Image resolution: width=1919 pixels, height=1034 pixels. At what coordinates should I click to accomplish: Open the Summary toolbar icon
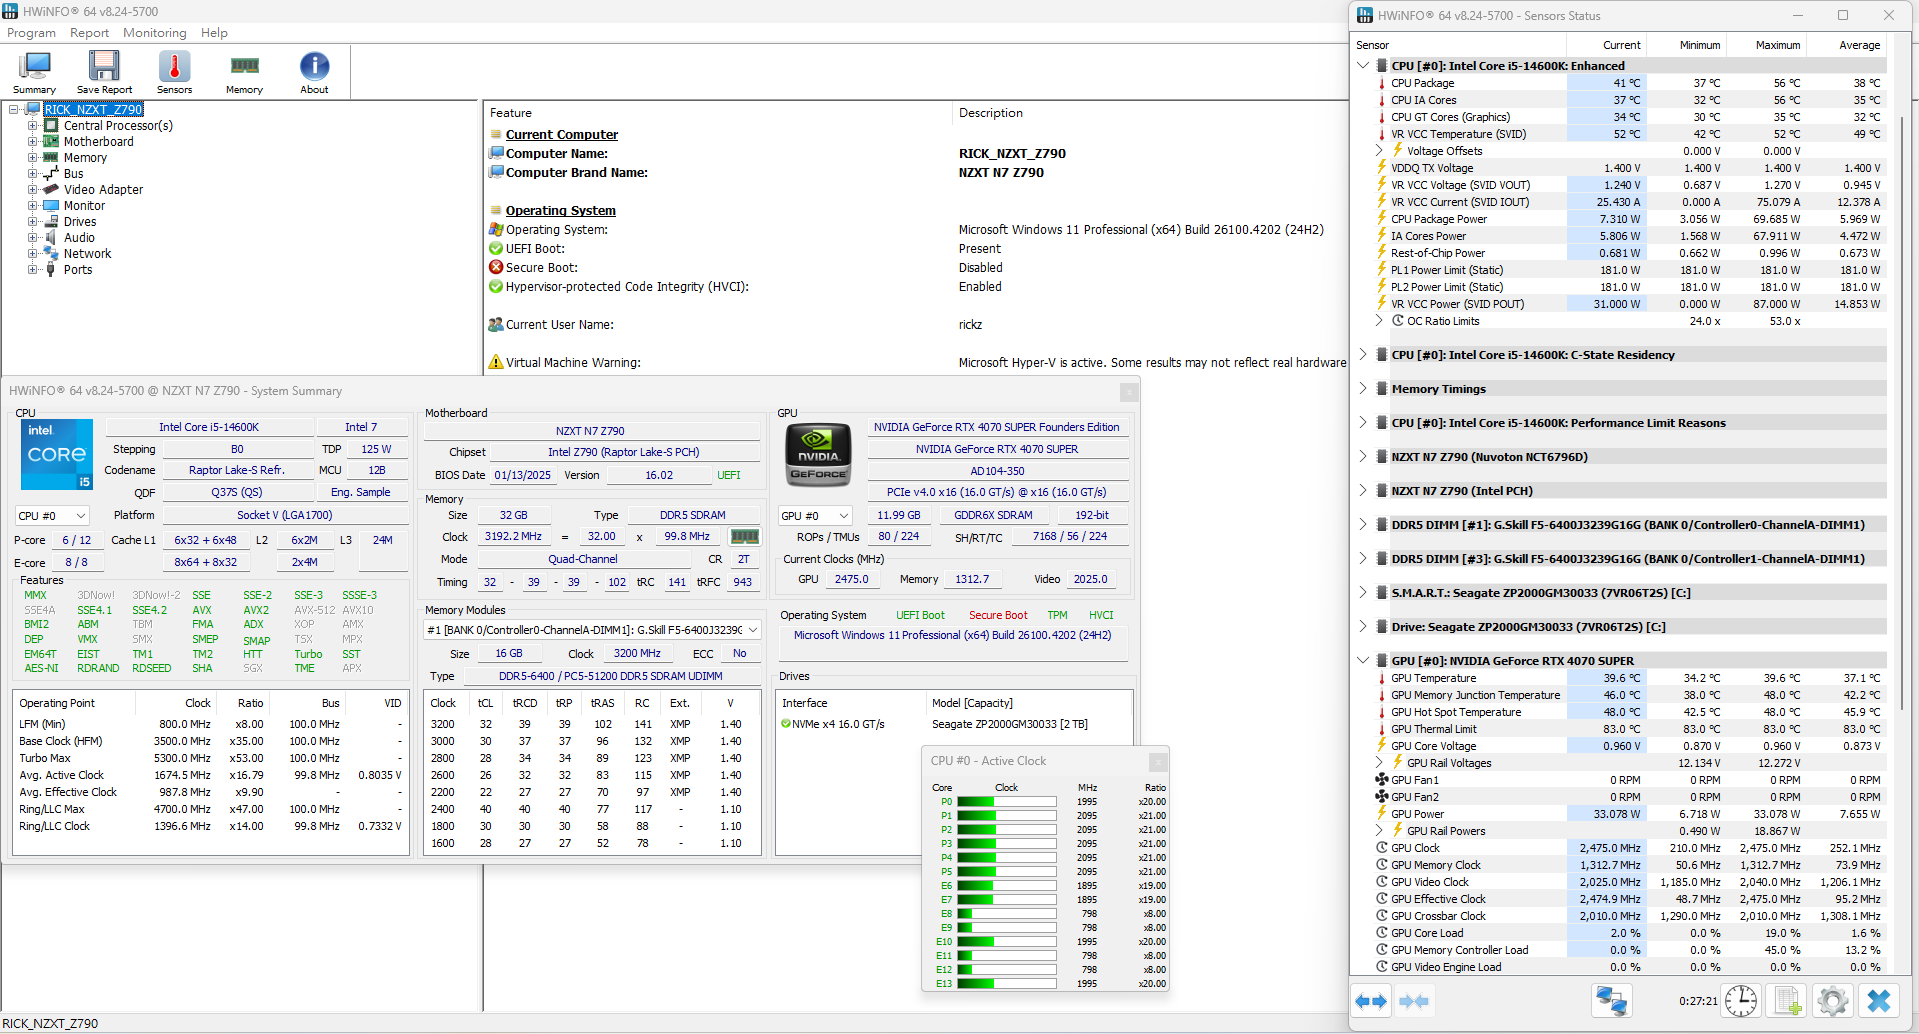click(x=34, y=72)
